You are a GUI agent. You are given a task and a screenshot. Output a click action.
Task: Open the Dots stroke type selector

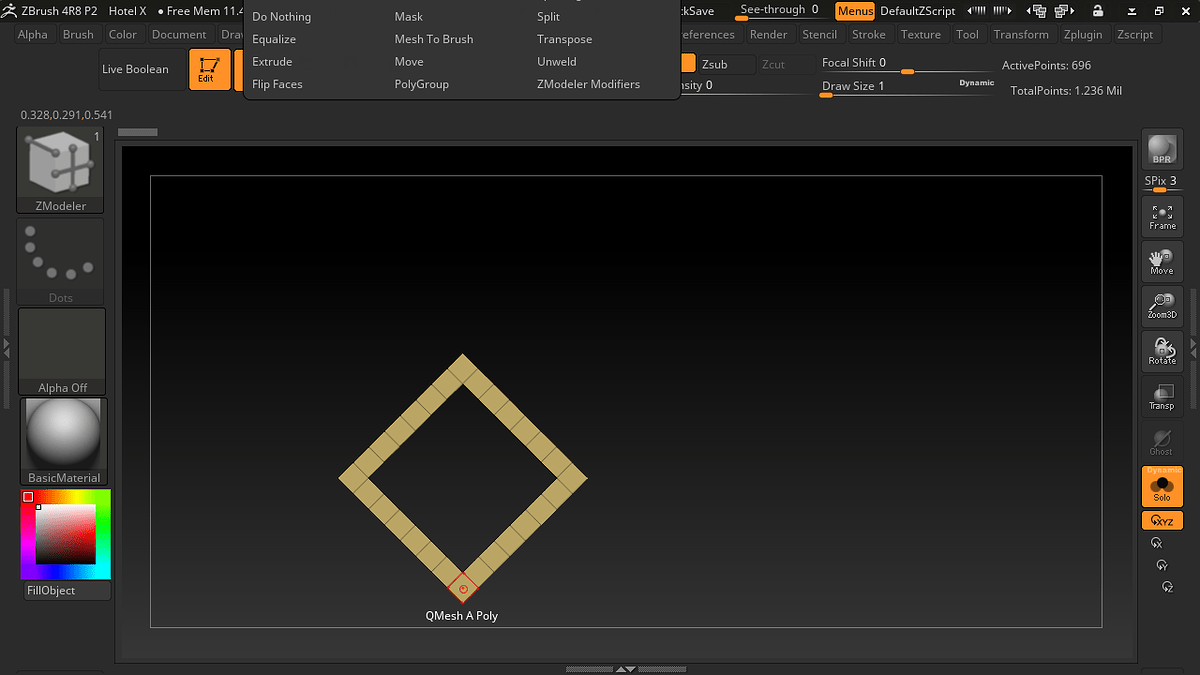pyautogui.click(x=61, y=262)
